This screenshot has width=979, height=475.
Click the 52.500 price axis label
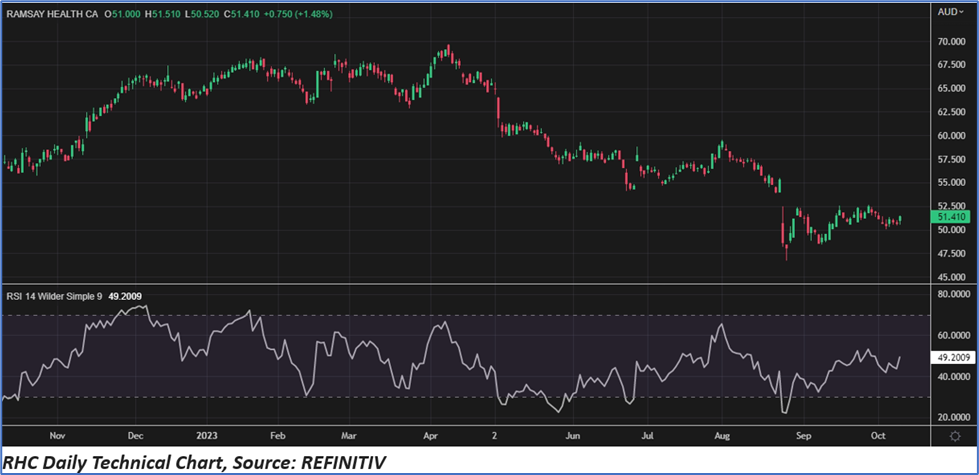coord(952,206)
